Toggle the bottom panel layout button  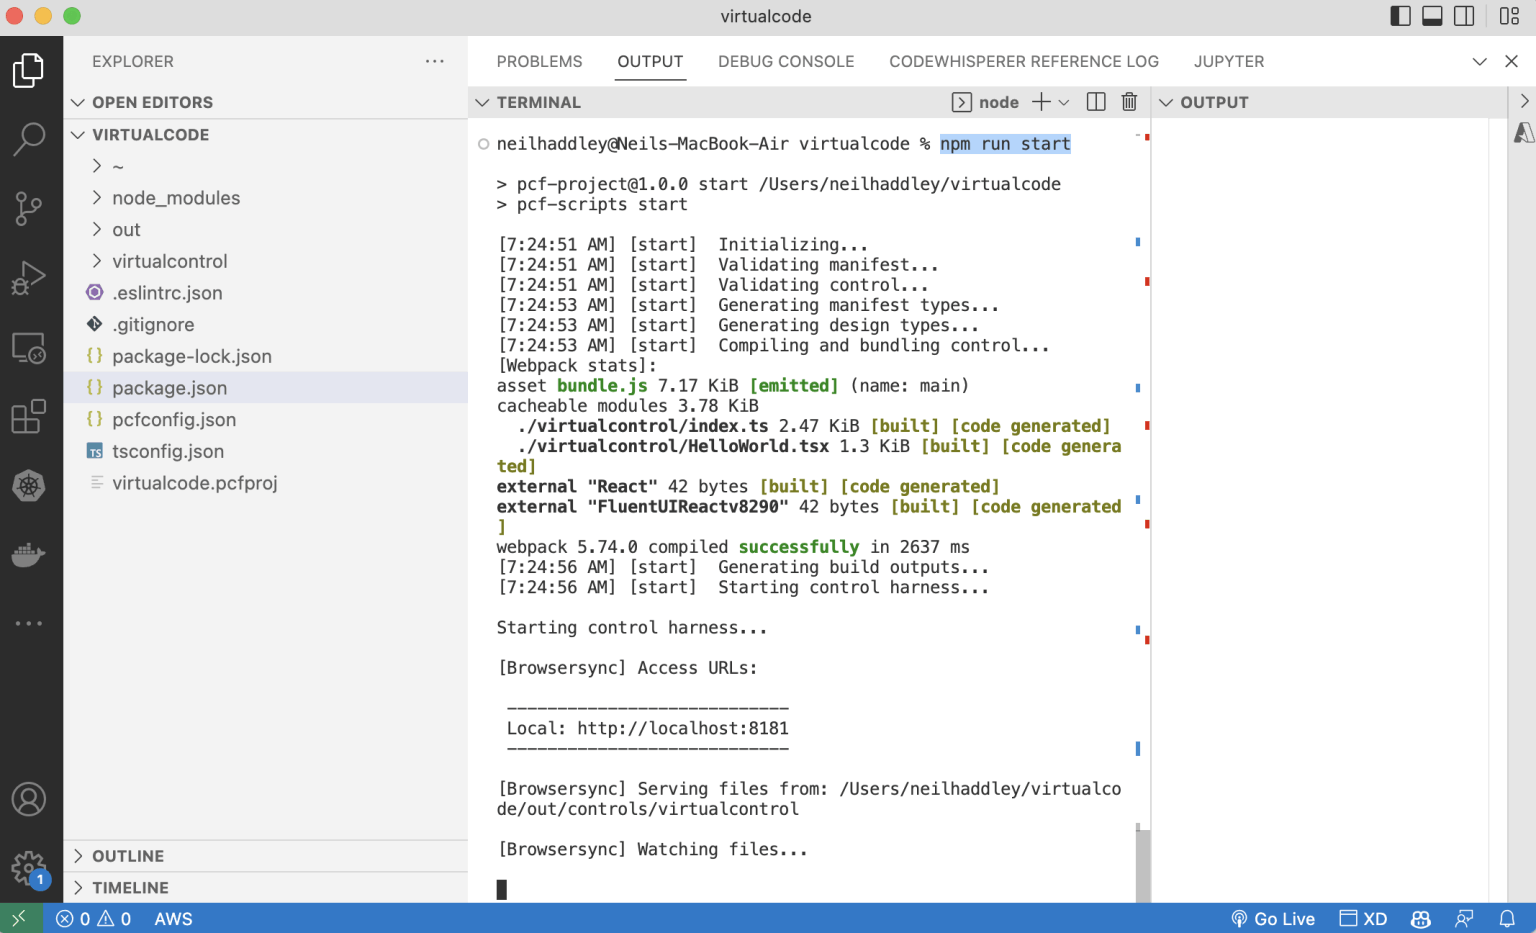click(x=1432, y=16)
